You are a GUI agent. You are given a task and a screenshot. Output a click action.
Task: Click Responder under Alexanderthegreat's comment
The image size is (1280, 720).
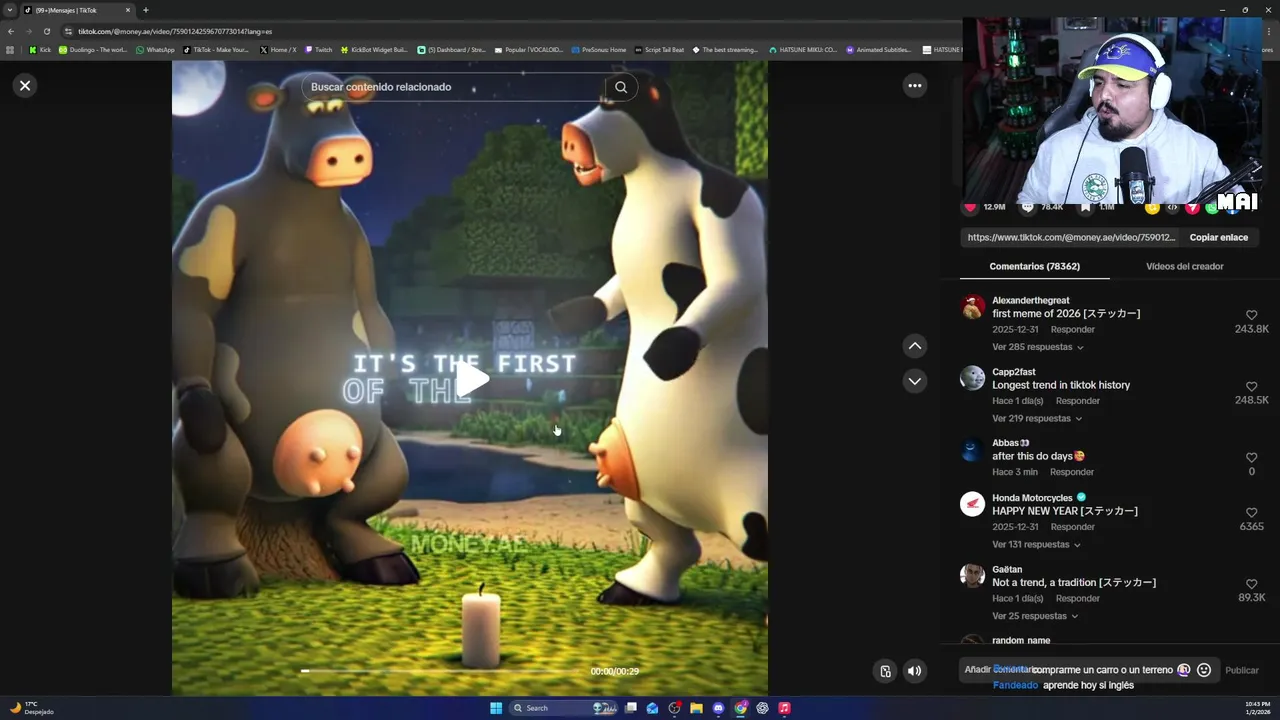click(1072, 330)
